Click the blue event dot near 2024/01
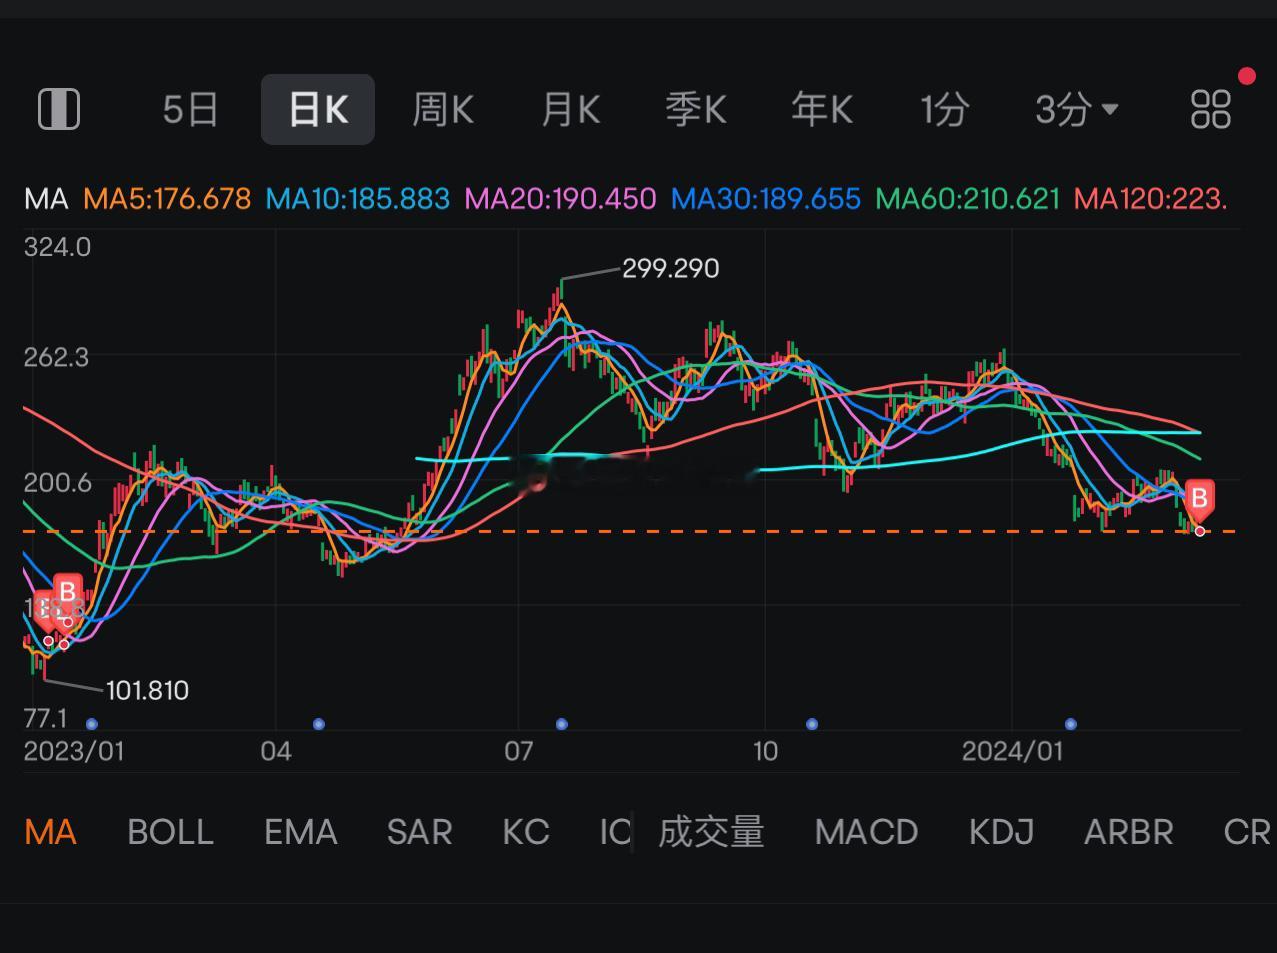Screen dimensions: 1277x953 [1071, 724]
